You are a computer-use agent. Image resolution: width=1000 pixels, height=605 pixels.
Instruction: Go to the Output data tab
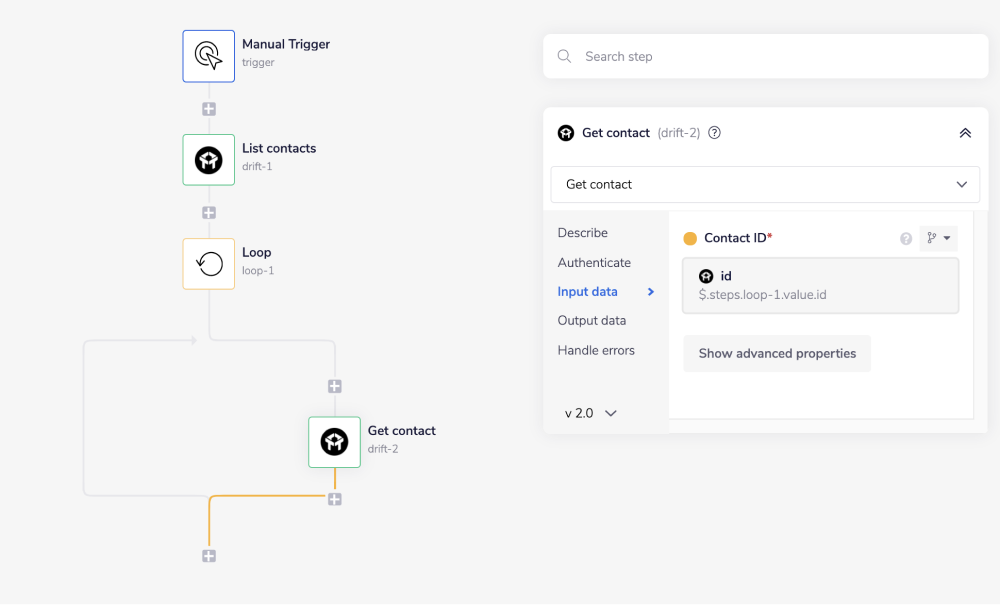(592, 321)
